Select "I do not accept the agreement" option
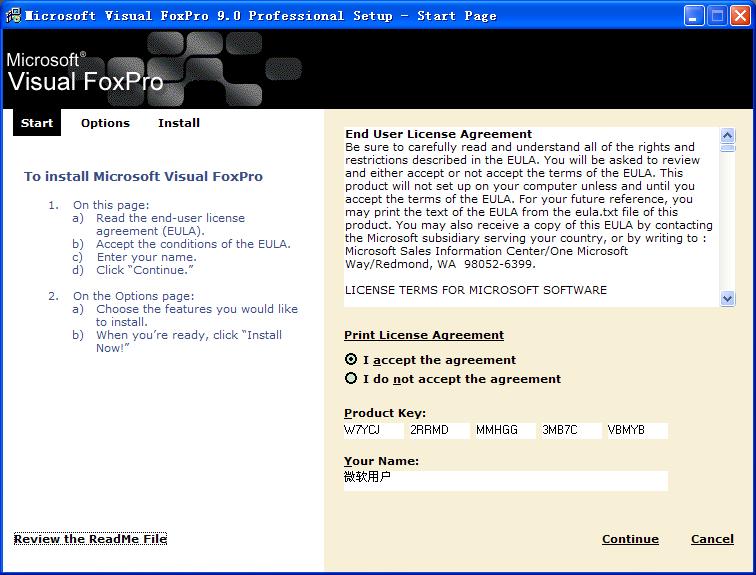756x575 pixels. tap(351, 378)
